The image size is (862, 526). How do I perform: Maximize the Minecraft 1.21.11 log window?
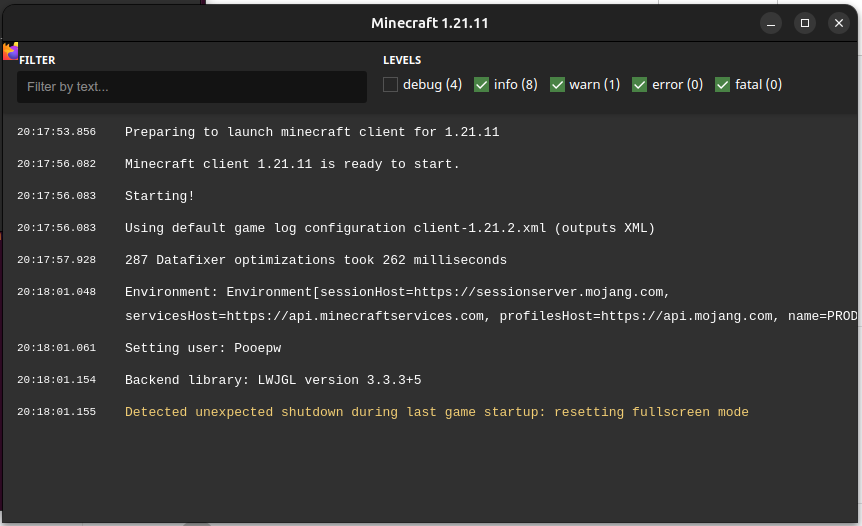click(805, 23)
